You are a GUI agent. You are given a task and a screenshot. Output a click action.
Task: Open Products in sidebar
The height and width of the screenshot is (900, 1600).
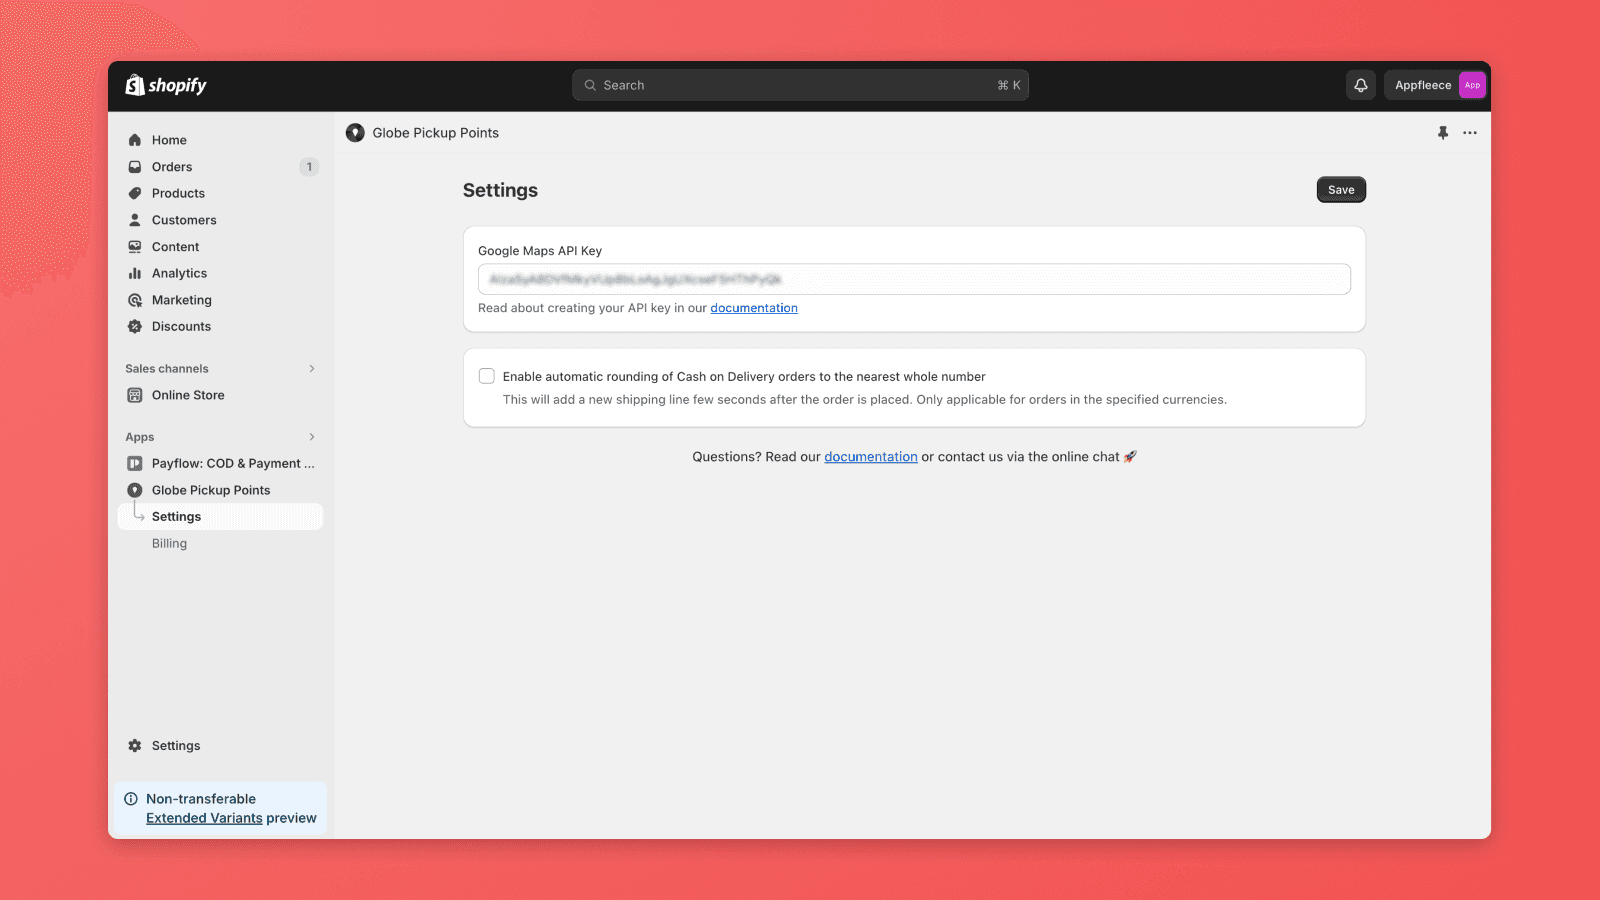point(220,193)
